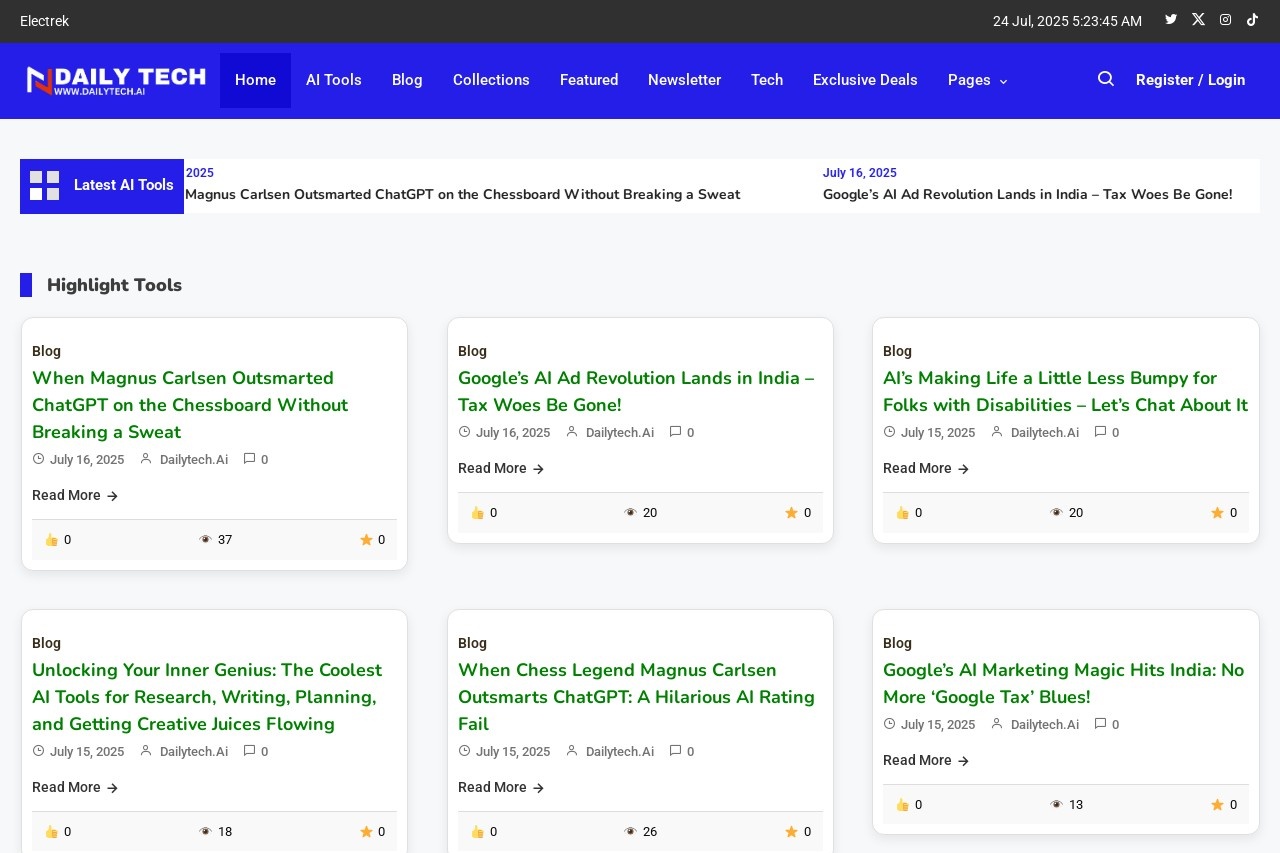Click comment icon on Google's AI Ad Revolution post

[x=675, y=432]
